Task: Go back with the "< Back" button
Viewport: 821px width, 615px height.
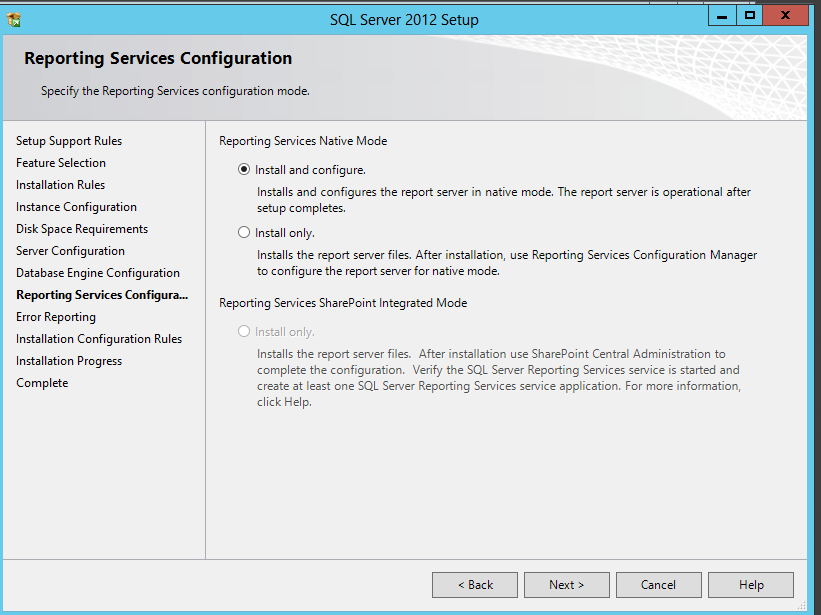Action: [475, 585]
